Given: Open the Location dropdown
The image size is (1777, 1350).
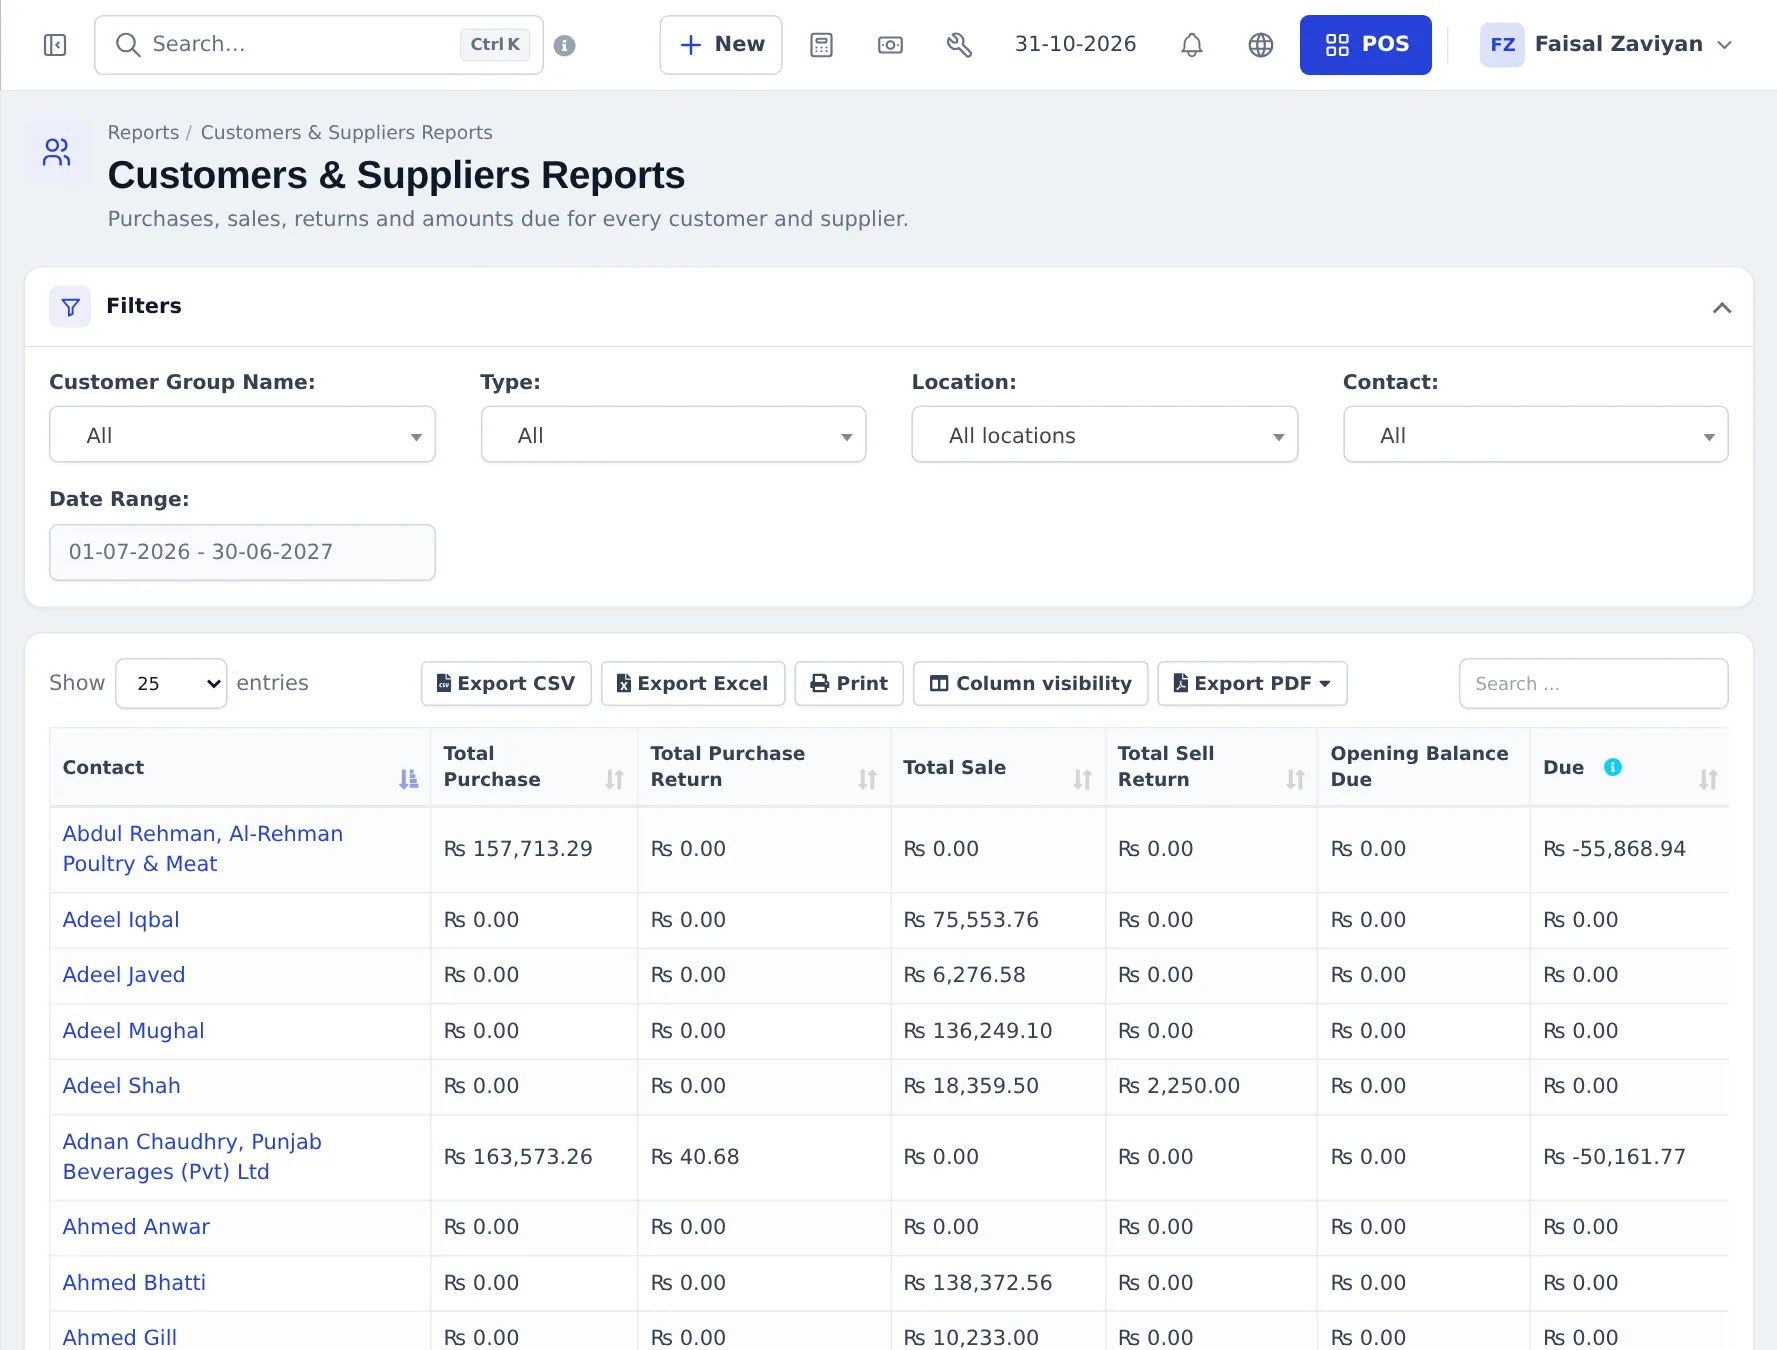Looking at the screenshot, I should point(1104,435).
